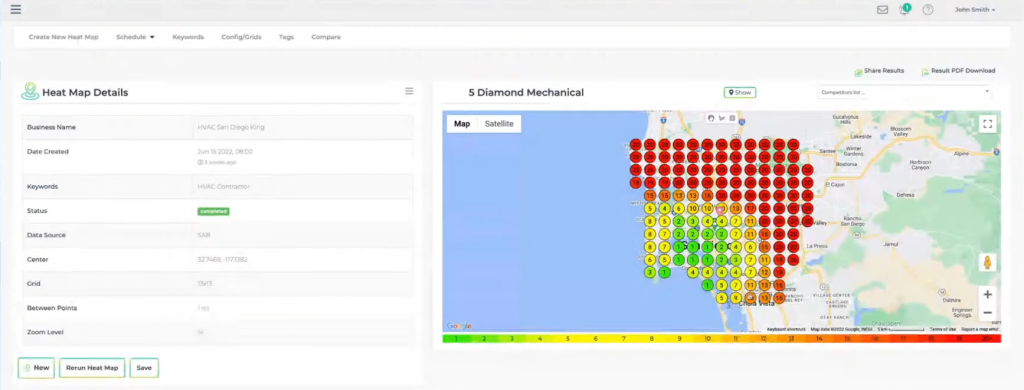Click the Result PDF Download link
Screen dimensions: 1024x390
tap(963, 71)
